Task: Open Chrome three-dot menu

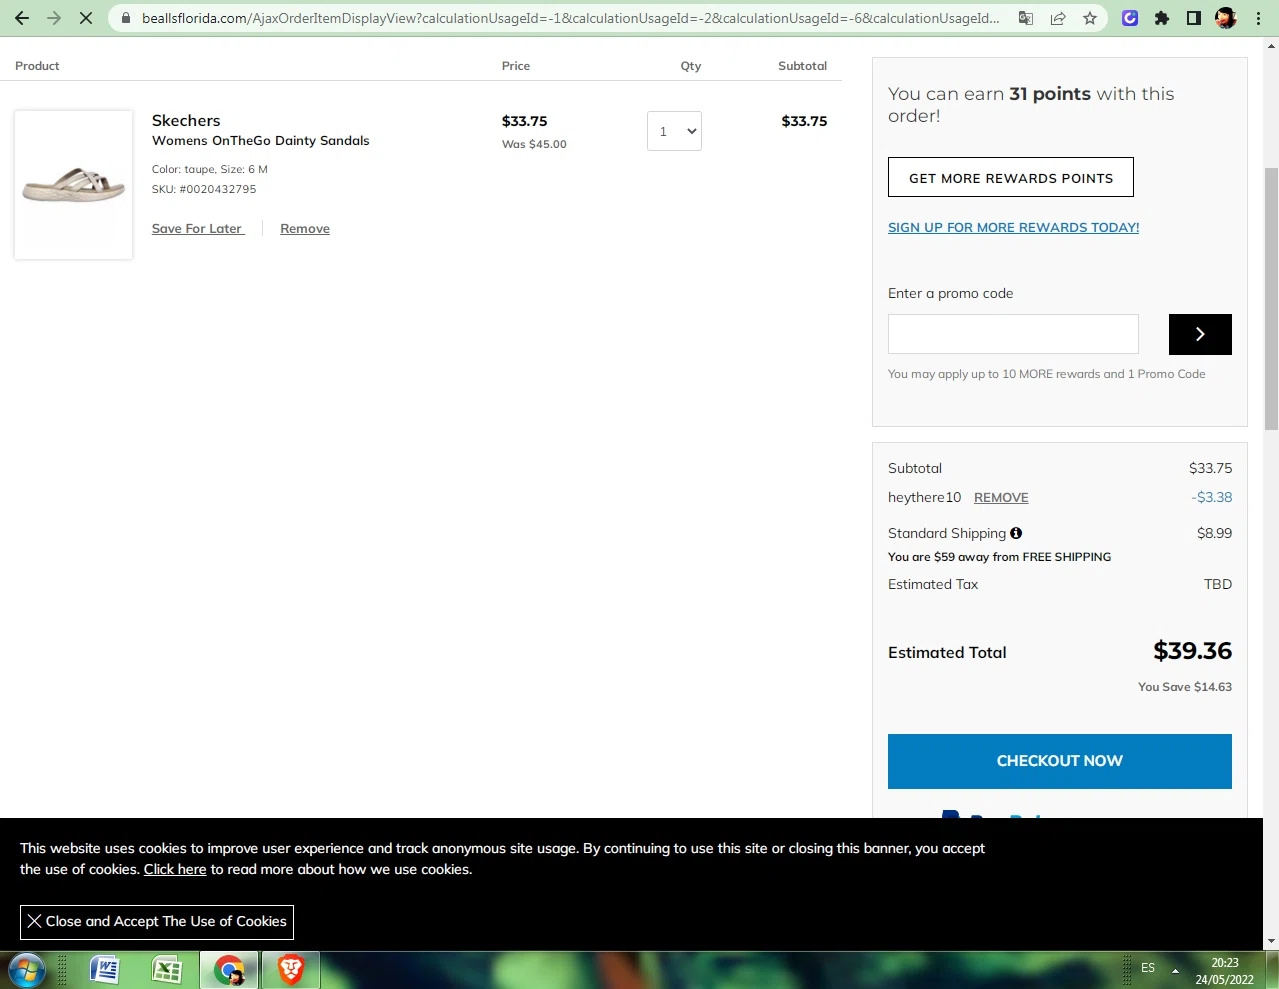Action: (x=1258, y=18)
